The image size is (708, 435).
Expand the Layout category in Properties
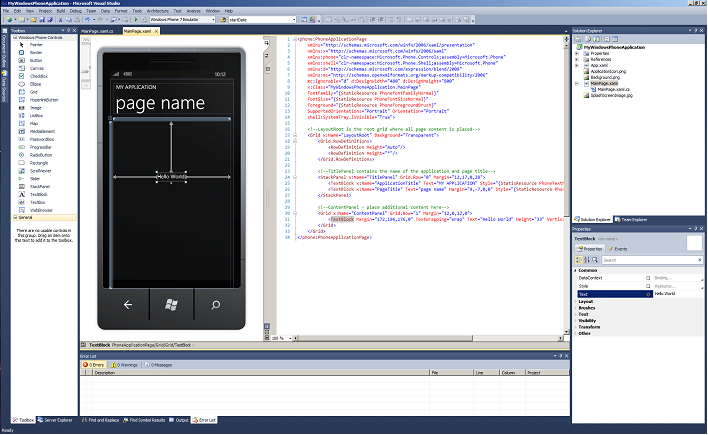(576, 302)
